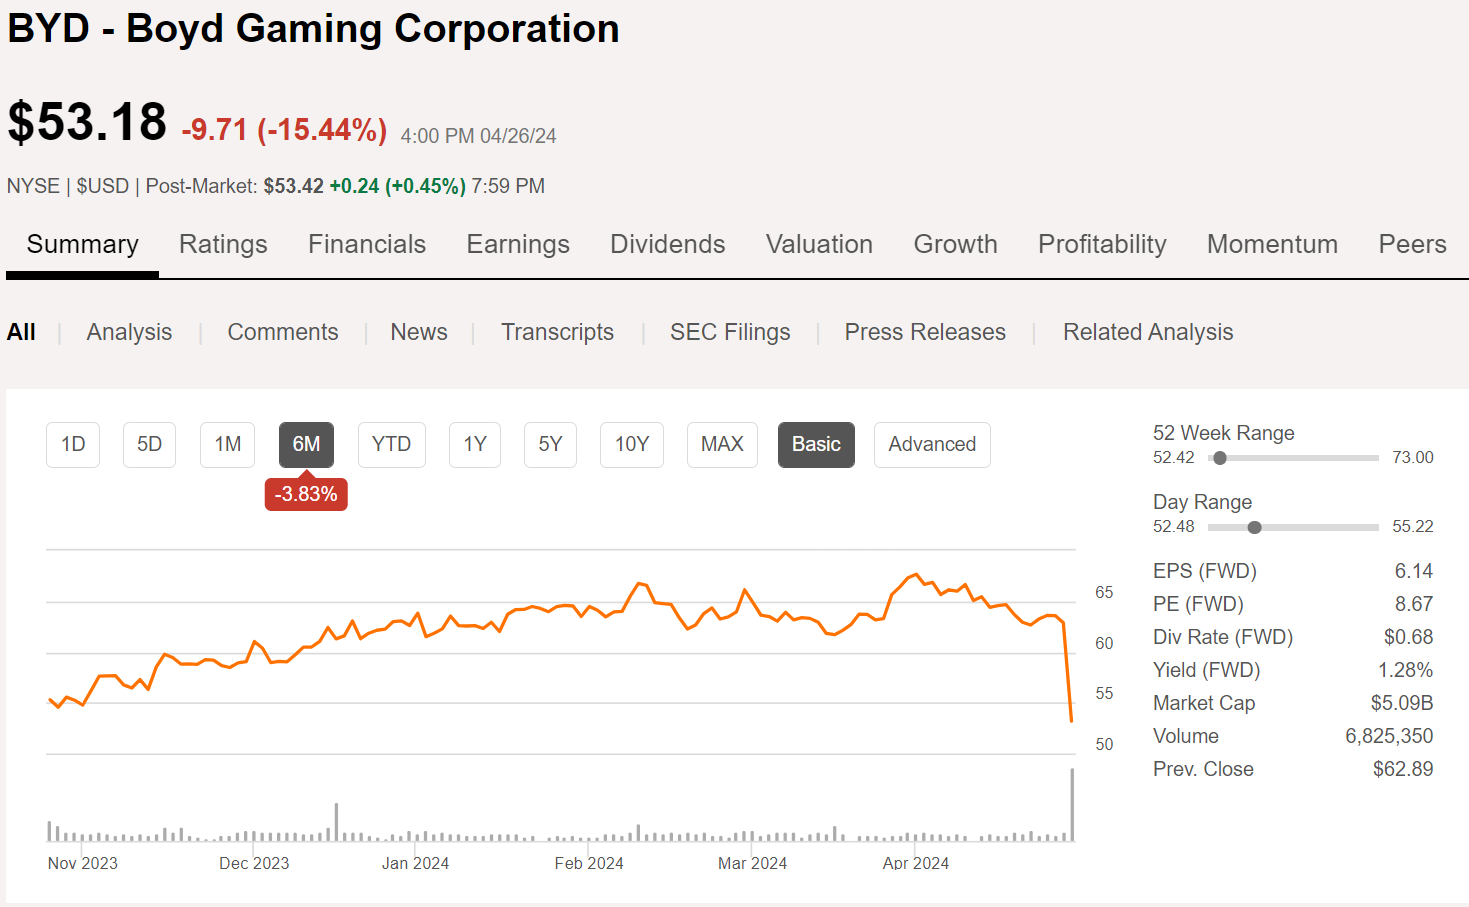Viewport: 1469px width, 907px height.
Task: Show MAX price history
Action: [721, 445]
